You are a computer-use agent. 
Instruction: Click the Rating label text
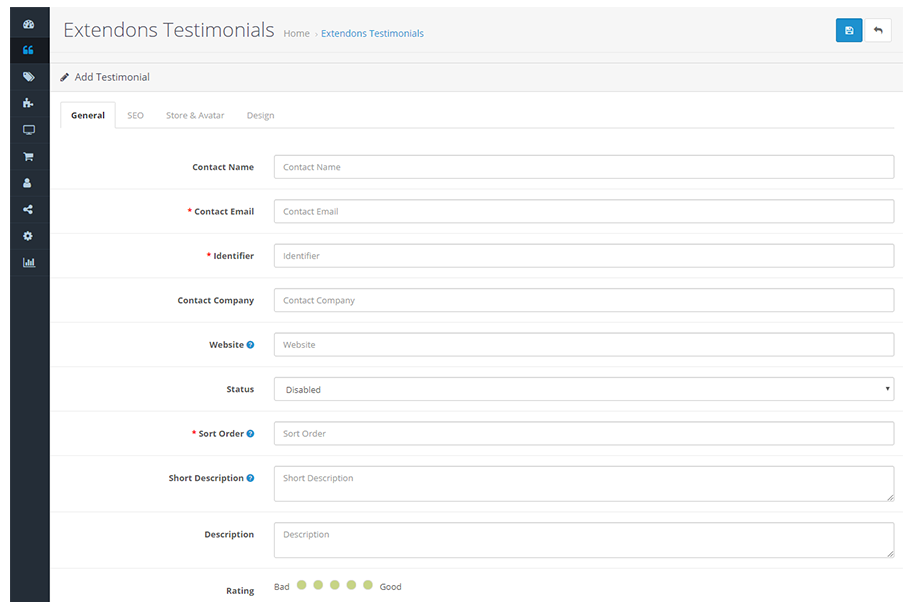[x=240, y=591]
